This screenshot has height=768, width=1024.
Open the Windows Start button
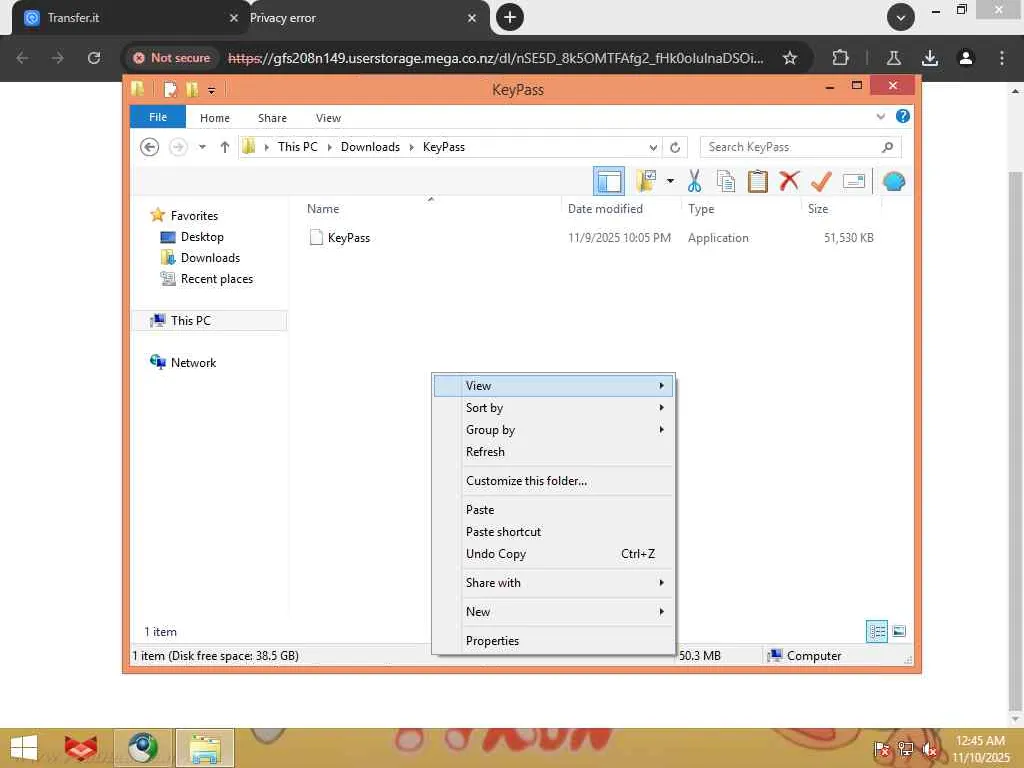(x=24, y=748)
